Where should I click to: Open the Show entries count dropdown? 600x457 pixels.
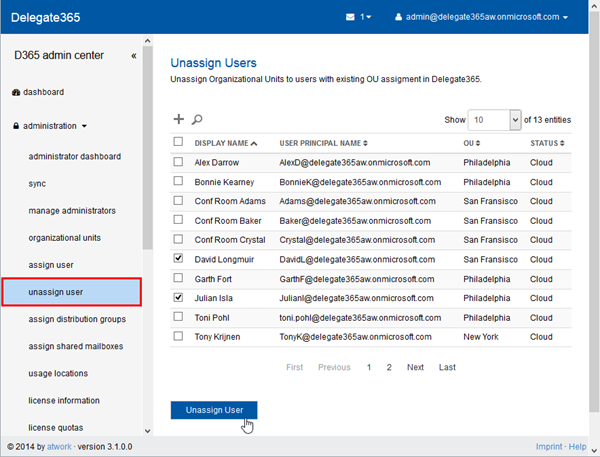point(497,119)
